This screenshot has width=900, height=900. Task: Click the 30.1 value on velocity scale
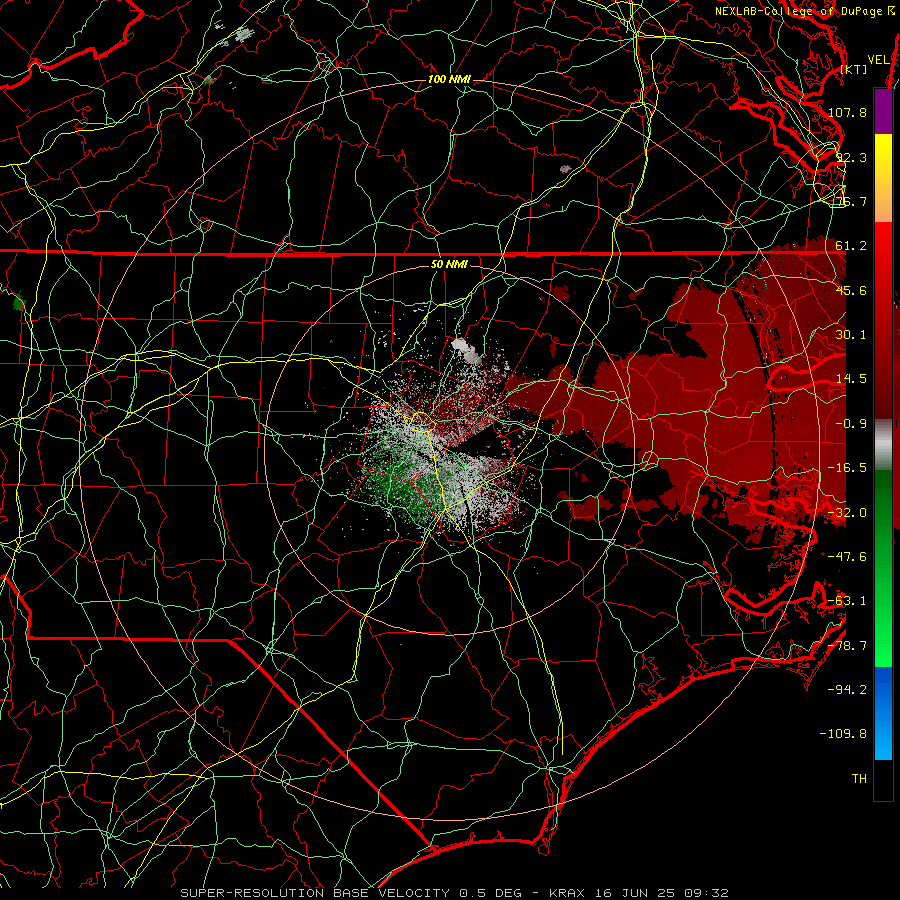coord(851,335)
